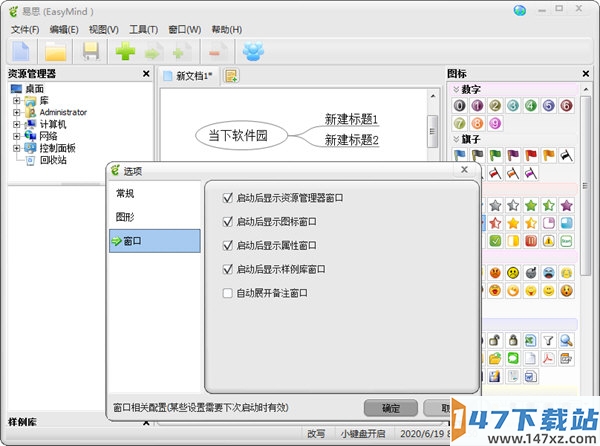Click the new tab note icon

[x=232, y=76]
